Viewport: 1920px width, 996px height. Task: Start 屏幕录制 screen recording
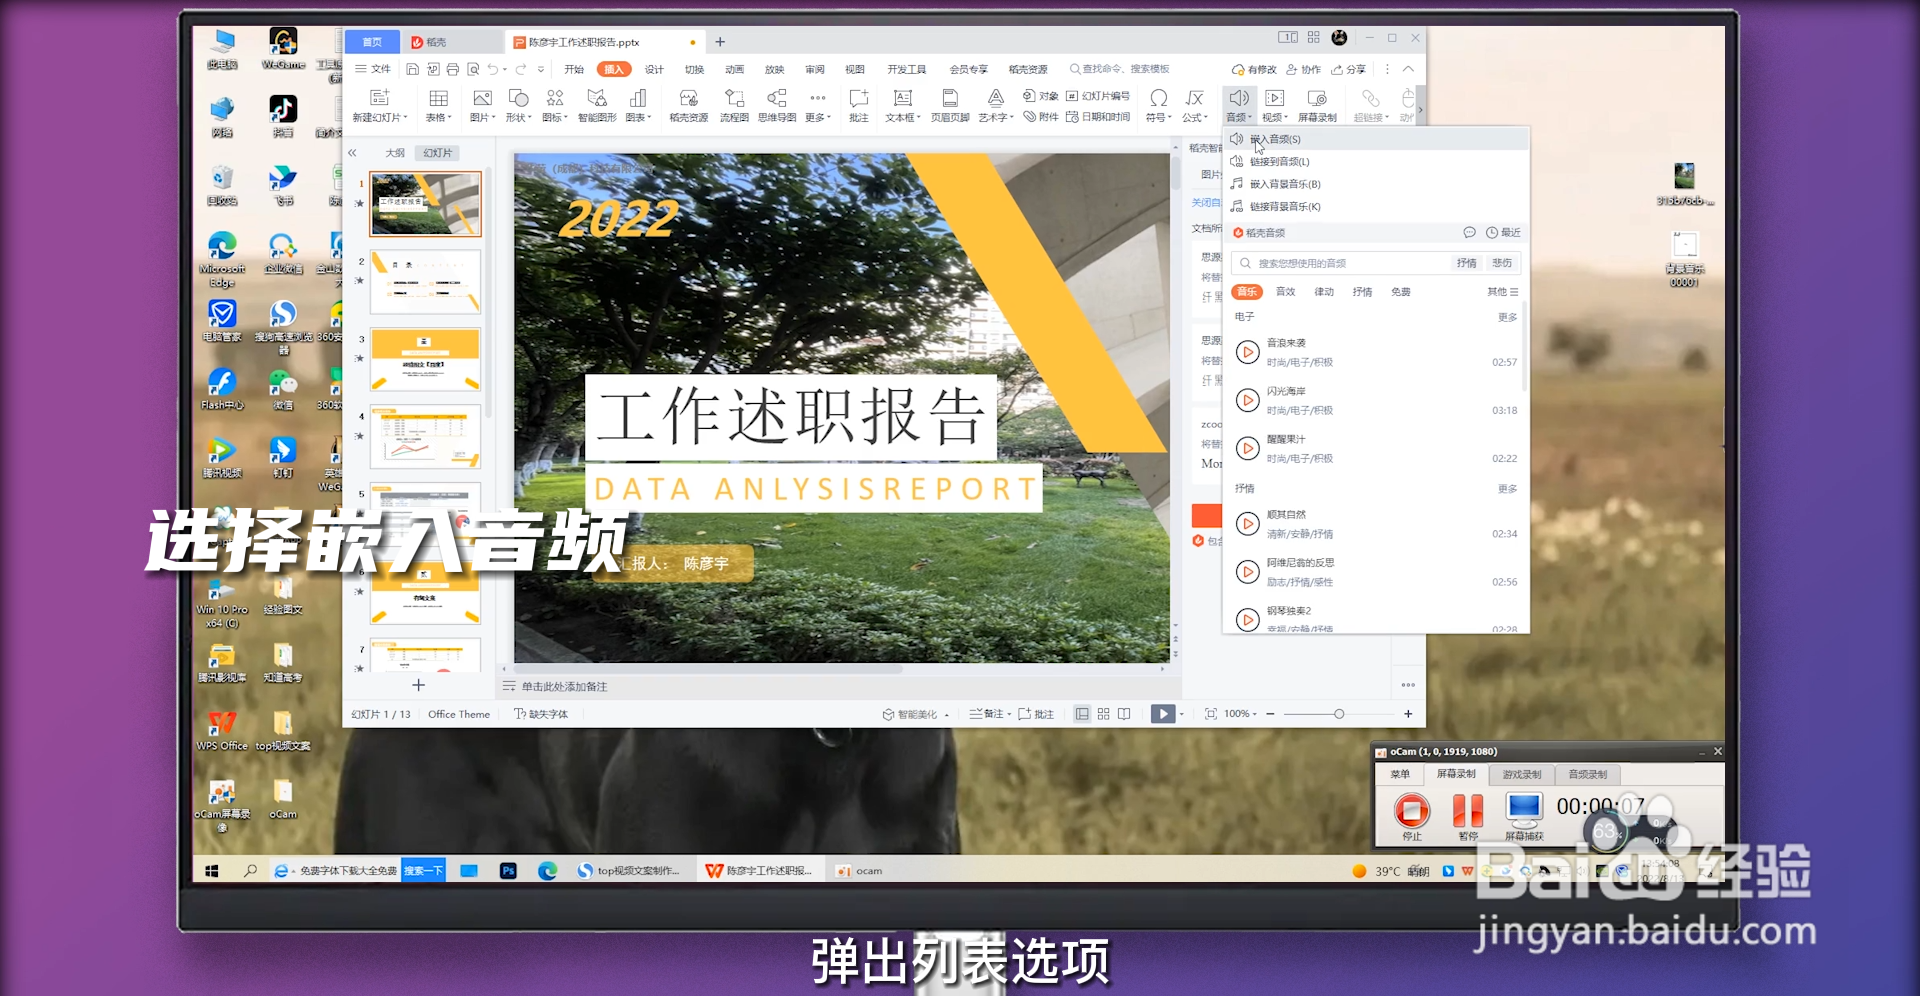tap(1316, 105)
